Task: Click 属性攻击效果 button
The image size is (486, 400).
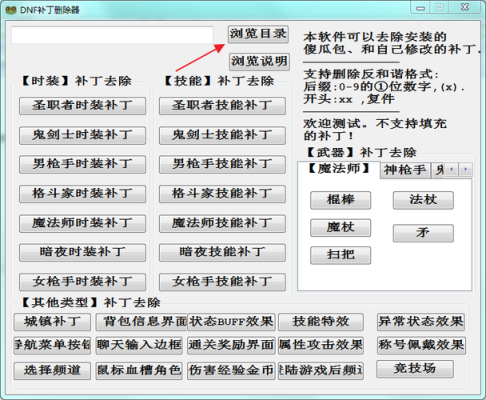Action: coord(321,345)
